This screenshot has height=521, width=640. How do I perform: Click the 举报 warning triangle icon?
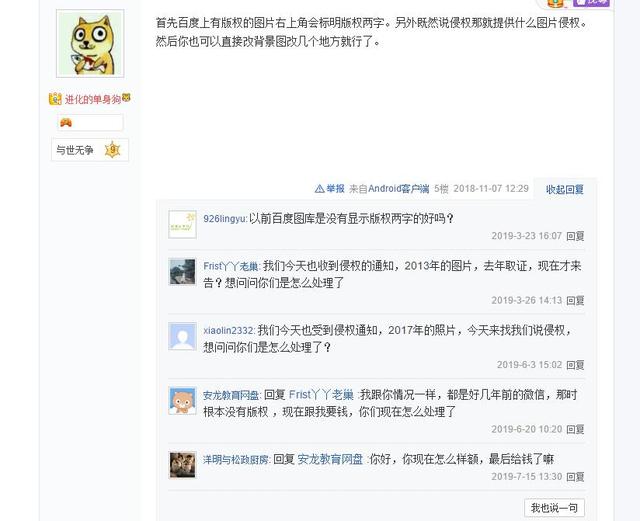tap(320, 189)
